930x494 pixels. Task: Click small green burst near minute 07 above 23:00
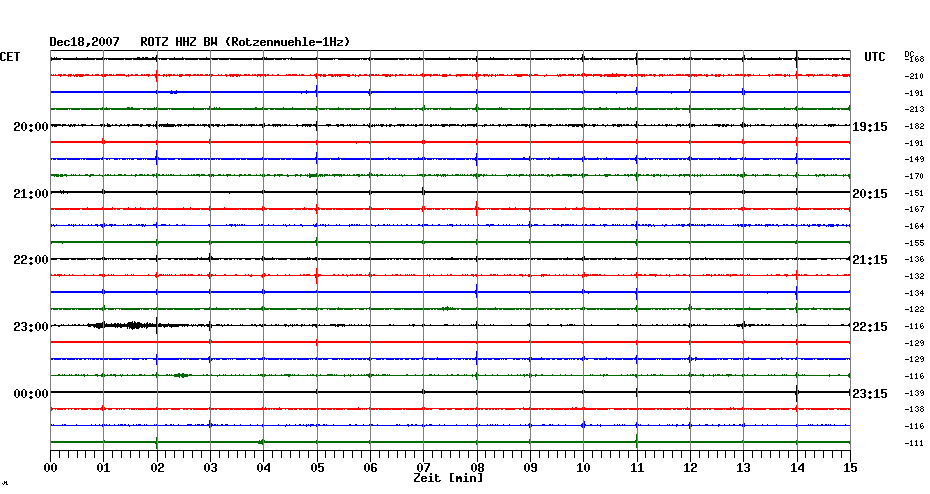click(447, 308)
